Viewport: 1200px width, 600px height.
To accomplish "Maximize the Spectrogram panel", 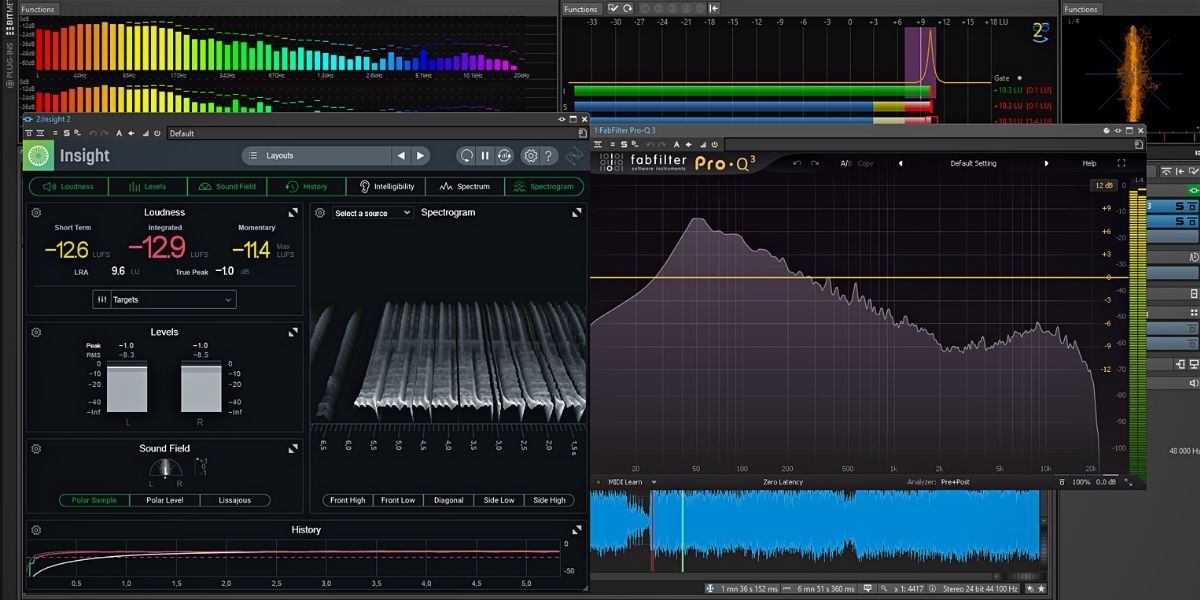I will pos(577,213).
